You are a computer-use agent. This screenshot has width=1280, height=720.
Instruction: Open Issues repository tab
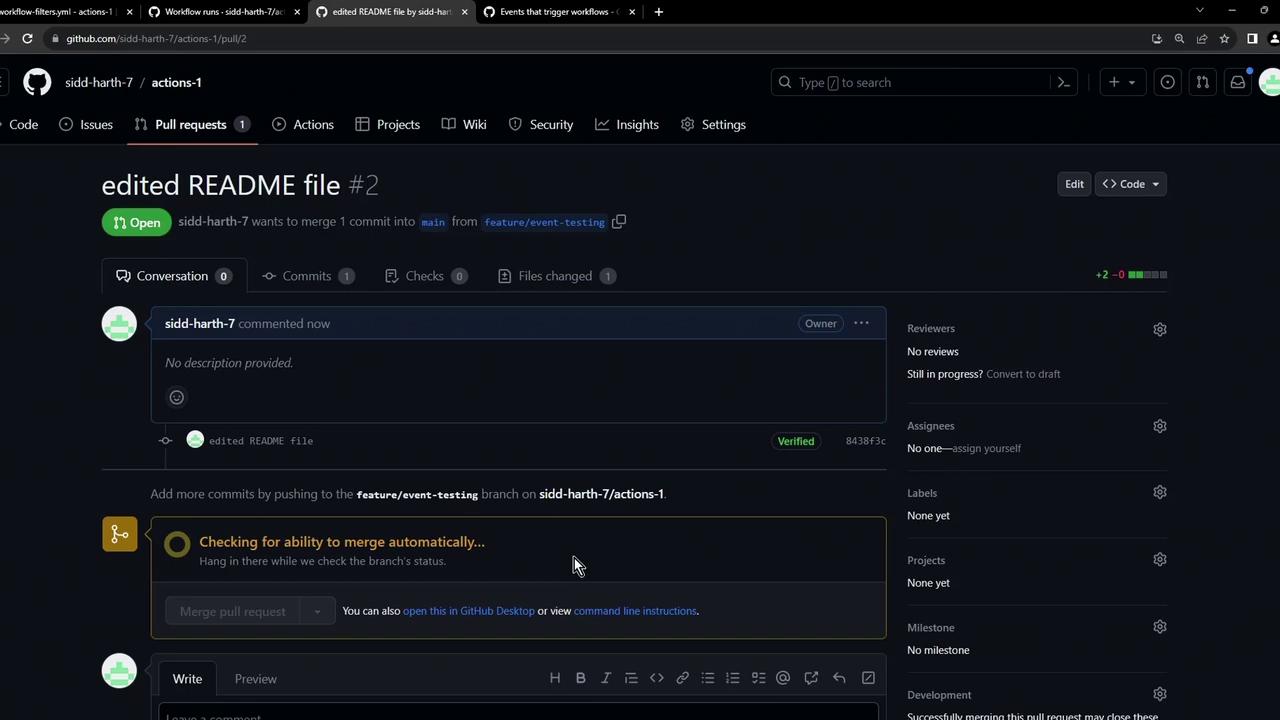click(86, 124)
